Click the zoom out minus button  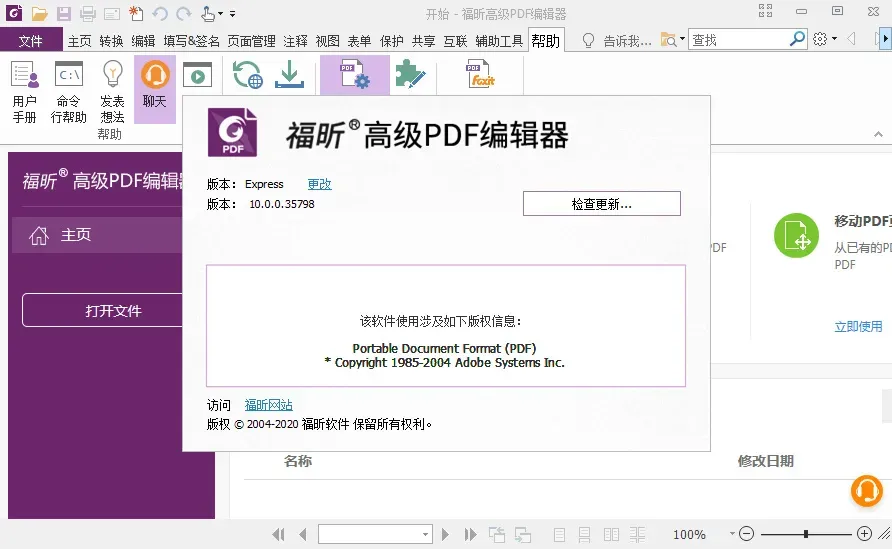(x=746, y=534)
